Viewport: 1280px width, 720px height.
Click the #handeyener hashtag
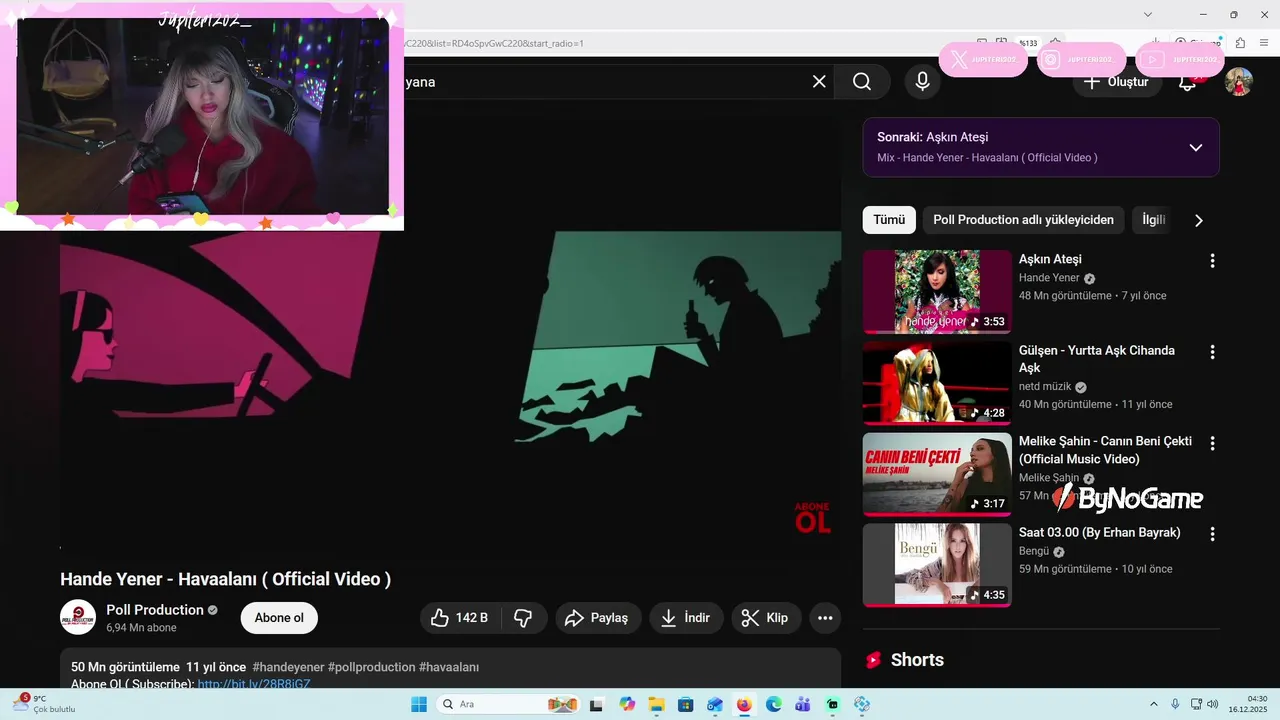point(288,667)
